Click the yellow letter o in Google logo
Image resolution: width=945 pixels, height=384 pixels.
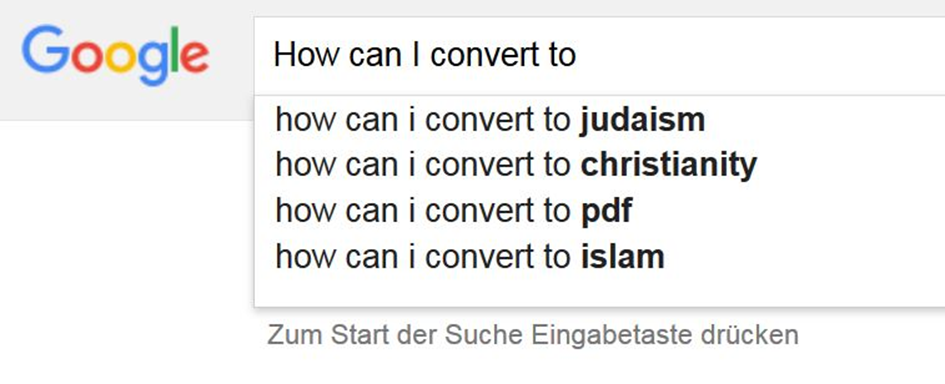coord(122,57)
